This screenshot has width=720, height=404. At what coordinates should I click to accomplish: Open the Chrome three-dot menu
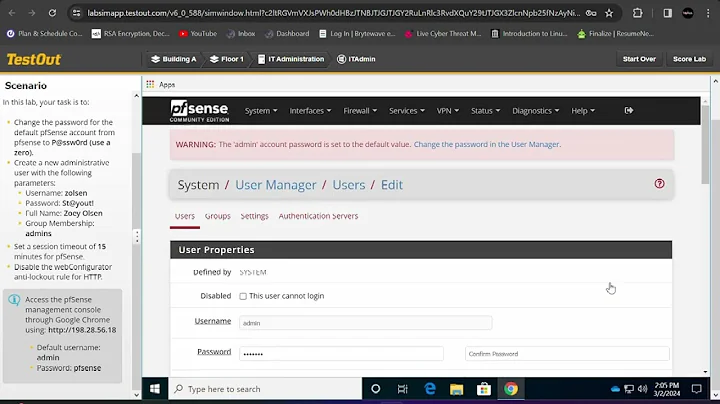coord(708,13)
